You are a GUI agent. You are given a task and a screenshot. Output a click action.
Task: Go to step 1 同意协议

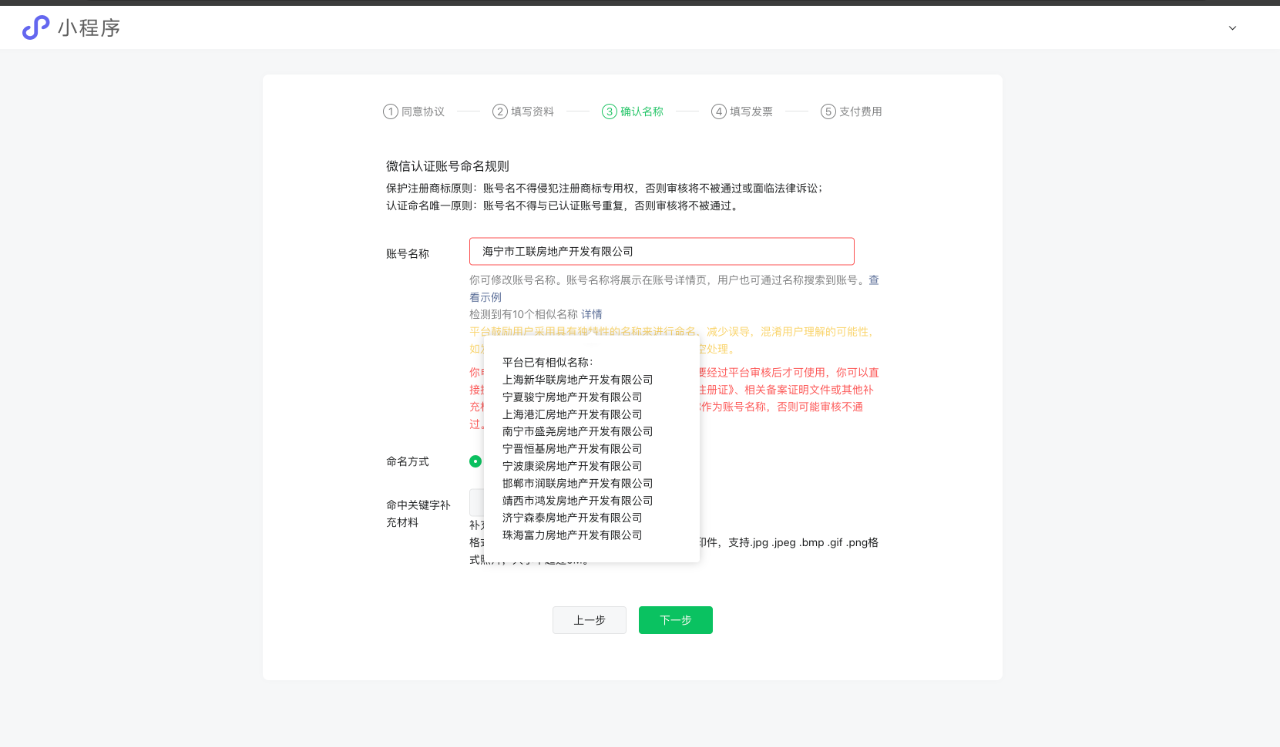coord(414,111)
